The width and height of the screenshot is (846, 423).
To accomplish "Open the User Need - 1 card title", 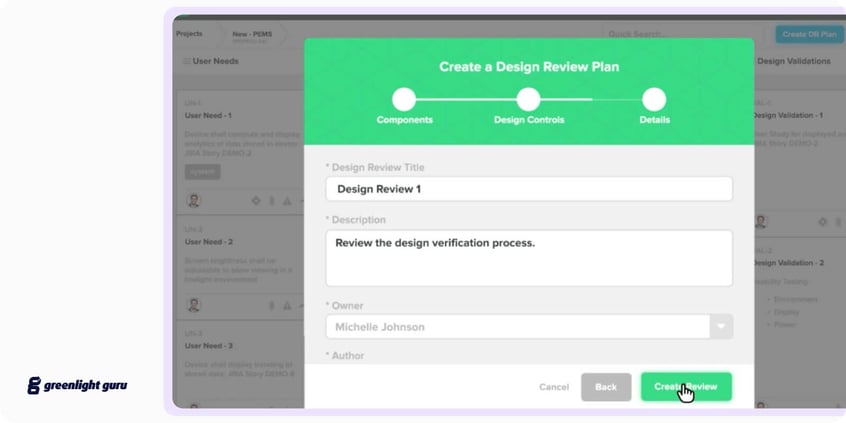I will 208,115.
